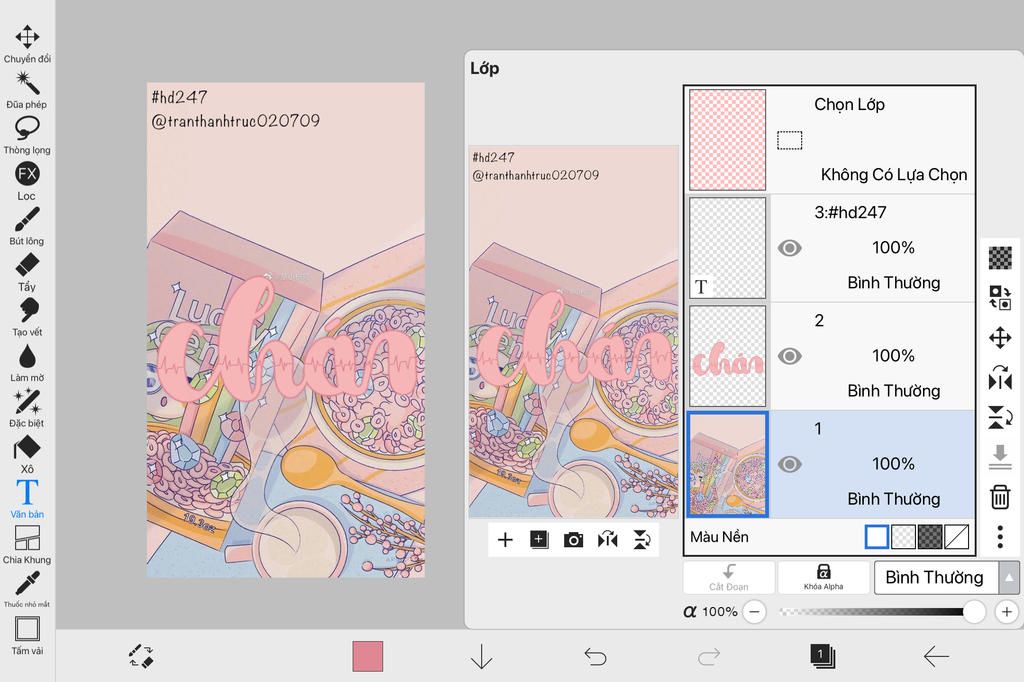Choose the diagonal-line background swatch
Viewport: 1024px width, 682px height.
click(957, 537)
